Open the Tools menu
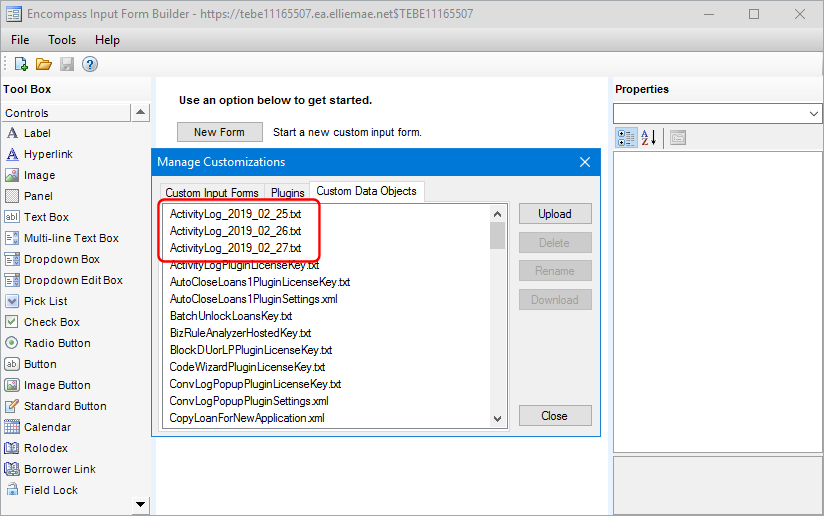The image size is (824, 516). [x=62, y=40]
